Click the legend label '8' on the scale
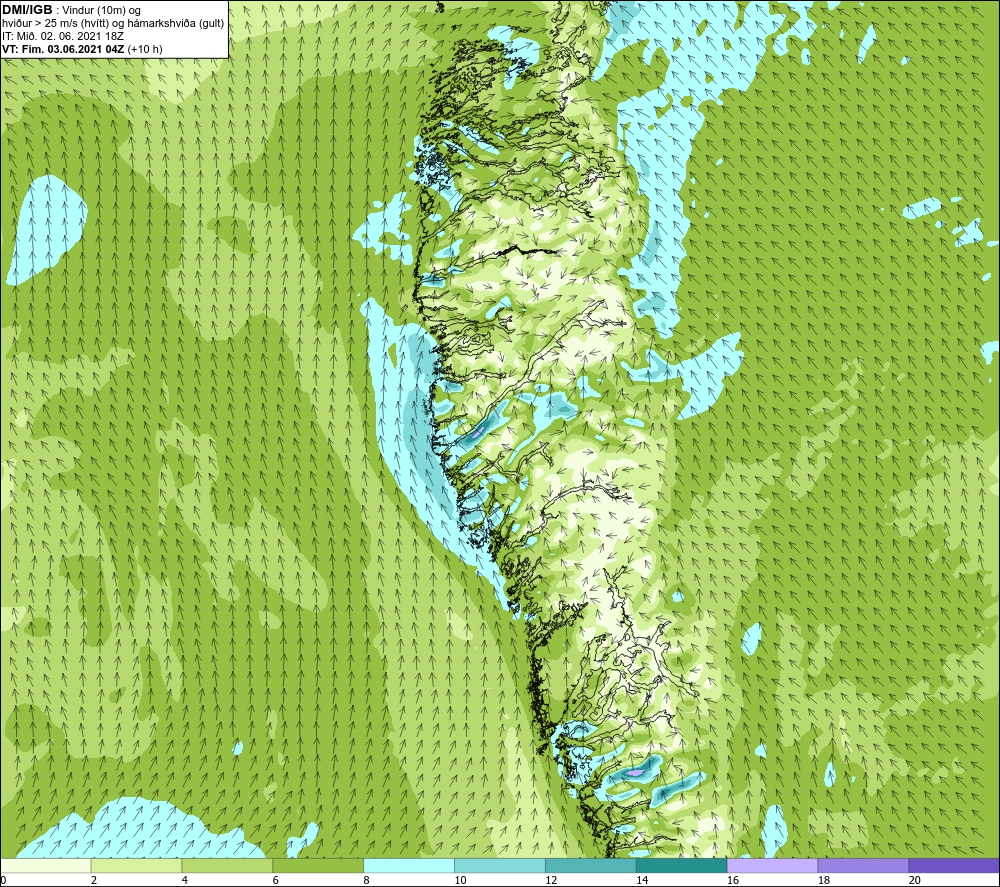This screenshot has height=887, width=1000. (367, 881)
